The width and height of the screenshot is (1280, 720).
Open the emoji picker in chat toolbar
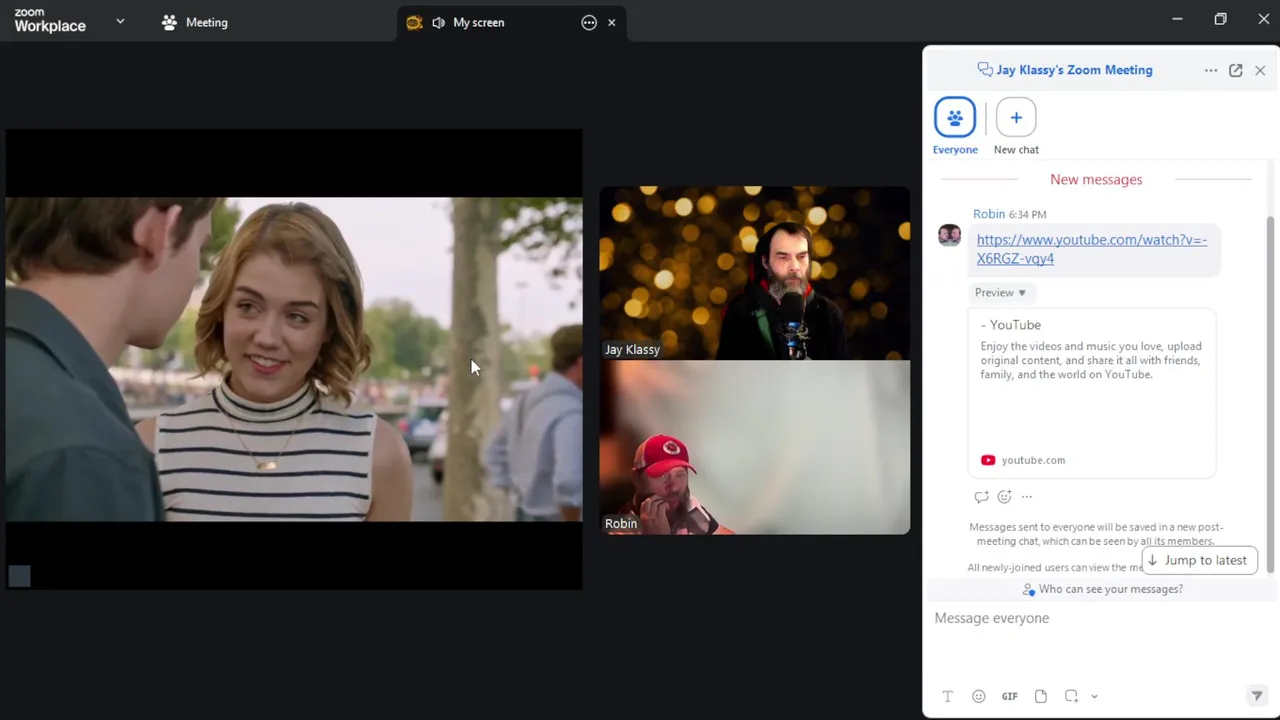click(979, 696)
